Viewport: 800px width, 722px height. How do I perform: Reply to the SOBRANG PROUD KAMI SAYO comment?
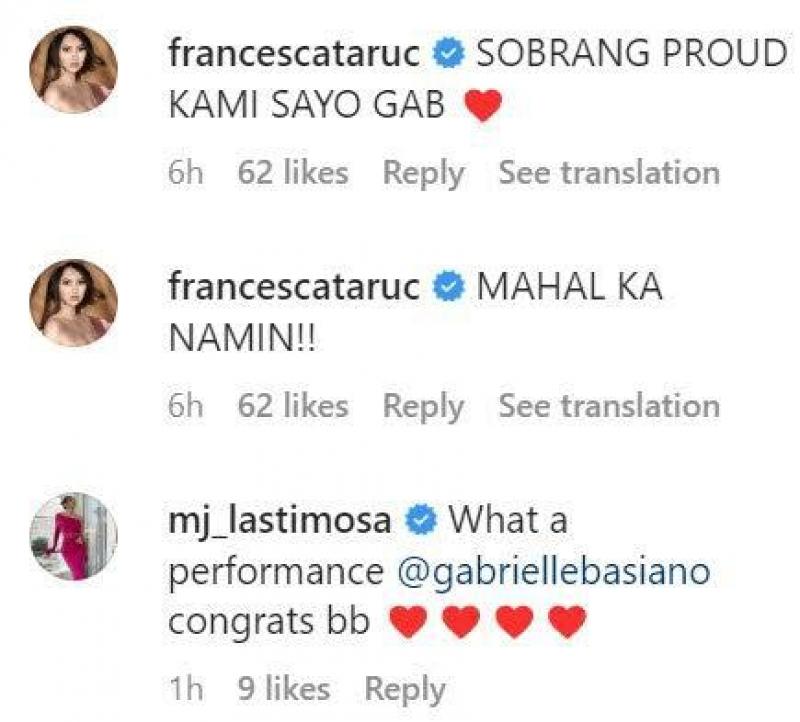(424, 173)
